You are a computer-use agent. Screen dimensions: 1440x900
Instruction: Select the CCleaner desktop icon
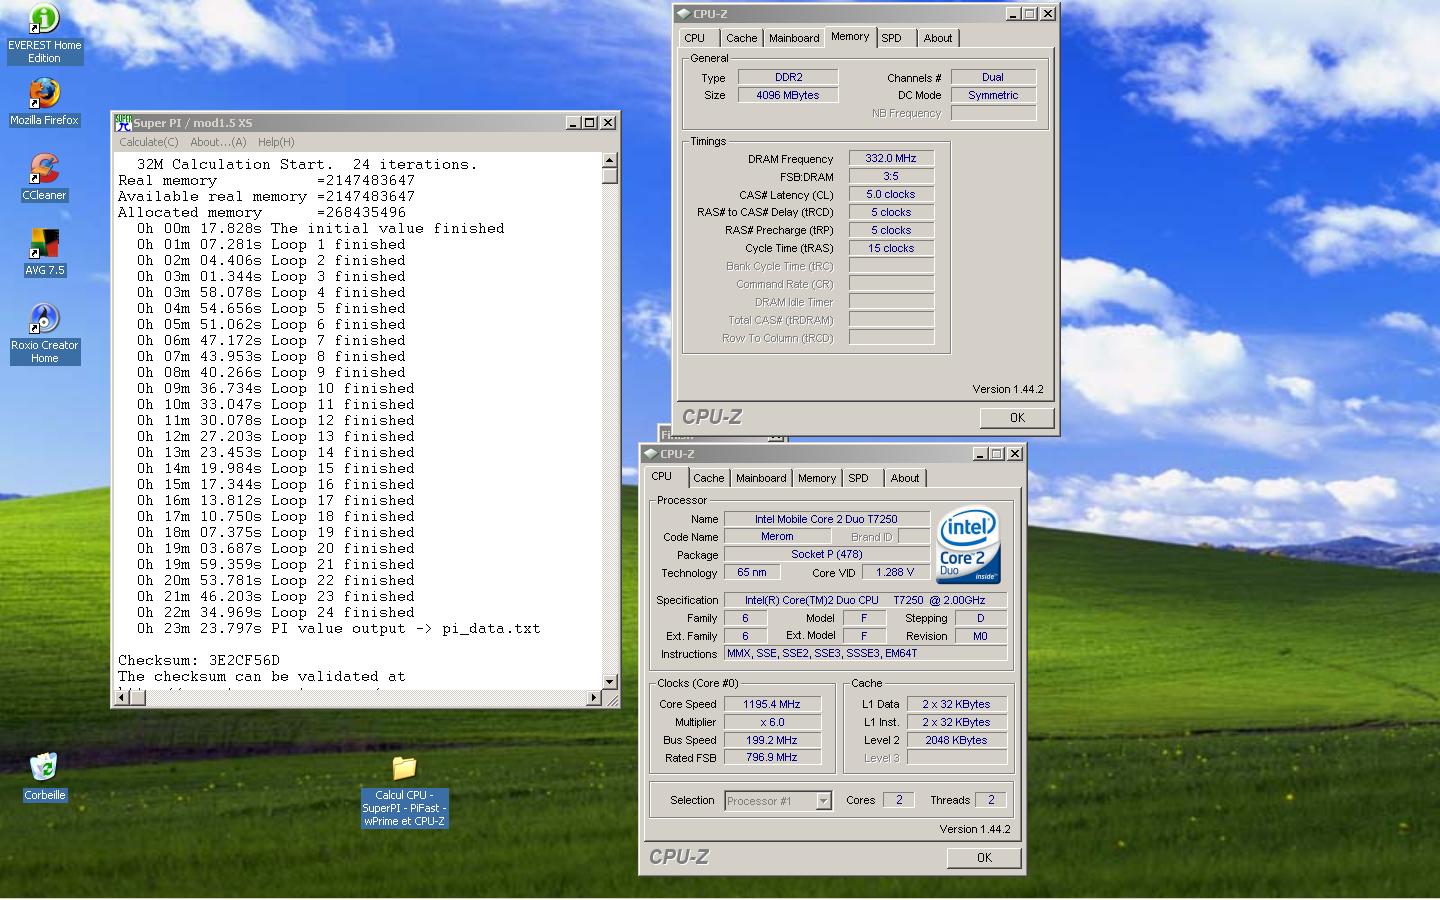[44, 177]
